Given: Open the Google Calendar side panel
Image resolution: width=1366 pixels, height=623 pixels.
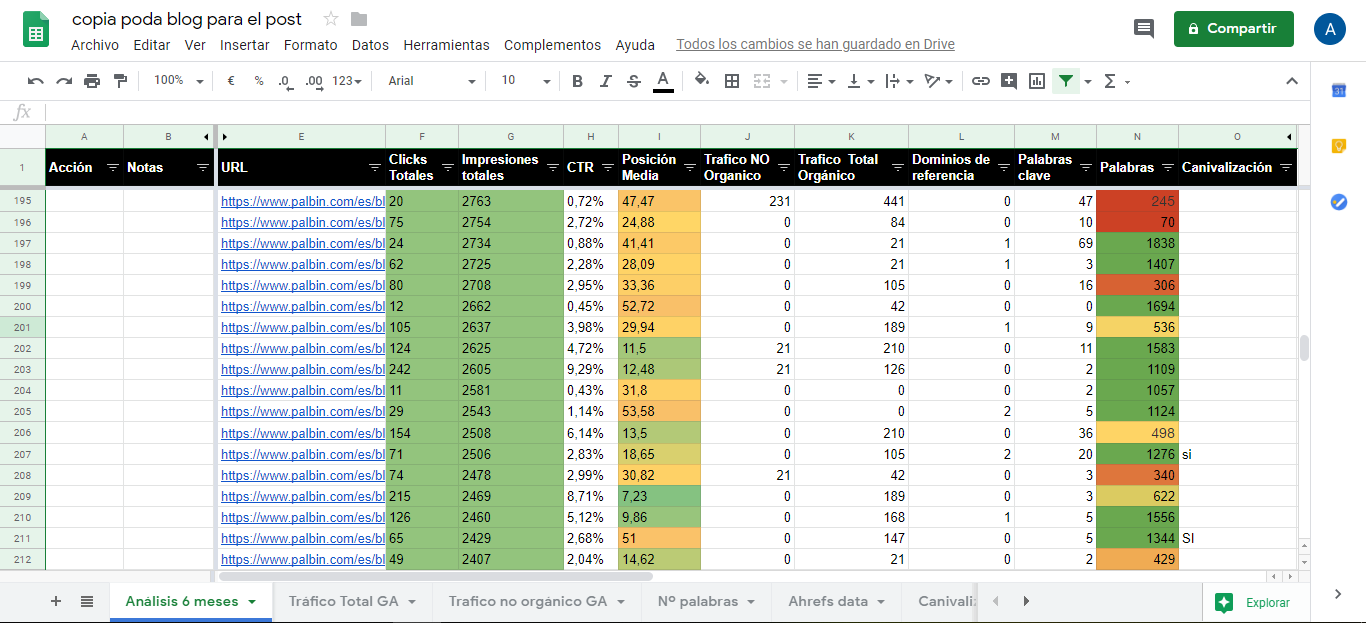Looking at the screenshot, I should click(x=1339, y=91).
